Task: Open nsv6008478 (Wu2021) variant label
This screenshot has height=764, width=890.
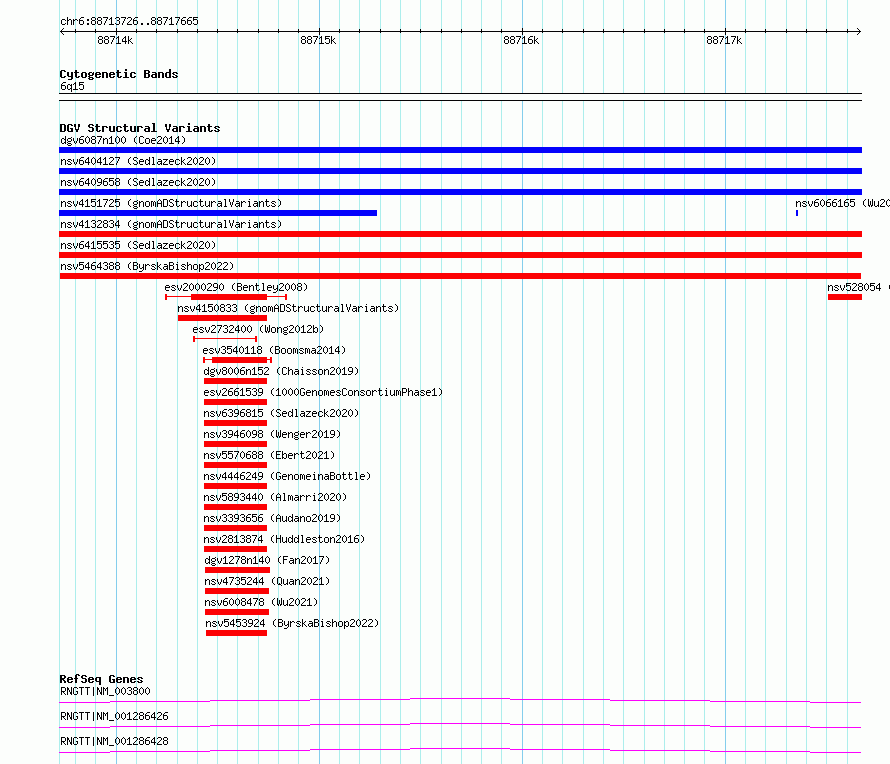Action: tap(261, 602)
